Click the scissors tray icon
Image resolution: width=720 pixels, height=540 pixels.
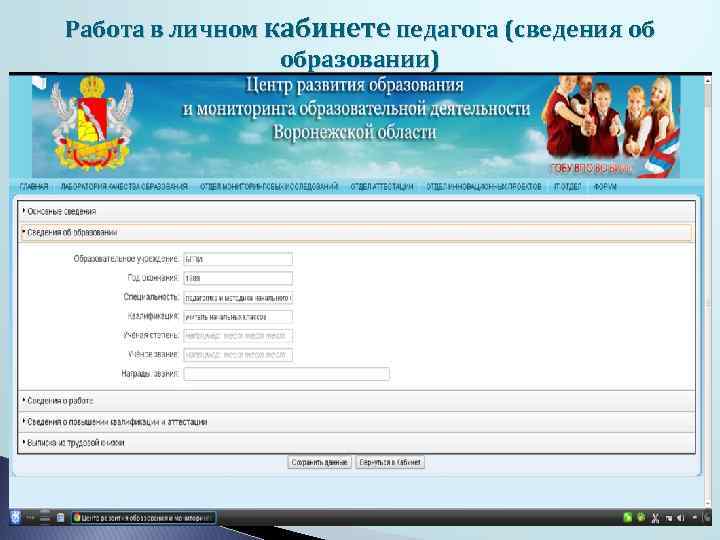(x=655, y=518)
